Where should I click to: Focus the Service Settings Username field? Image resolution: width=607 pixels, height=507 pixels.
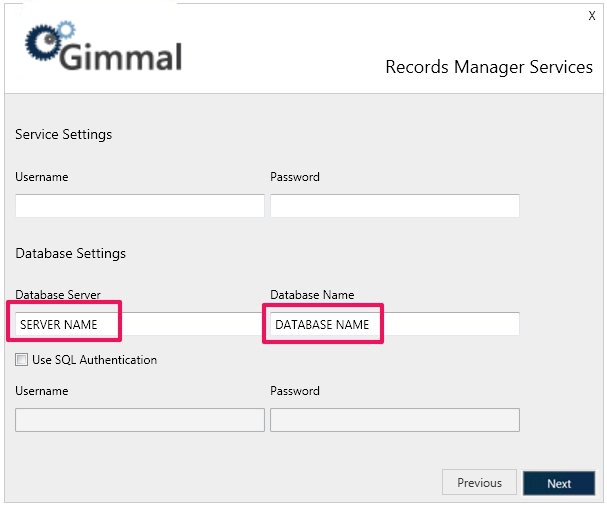click(139, 206)
